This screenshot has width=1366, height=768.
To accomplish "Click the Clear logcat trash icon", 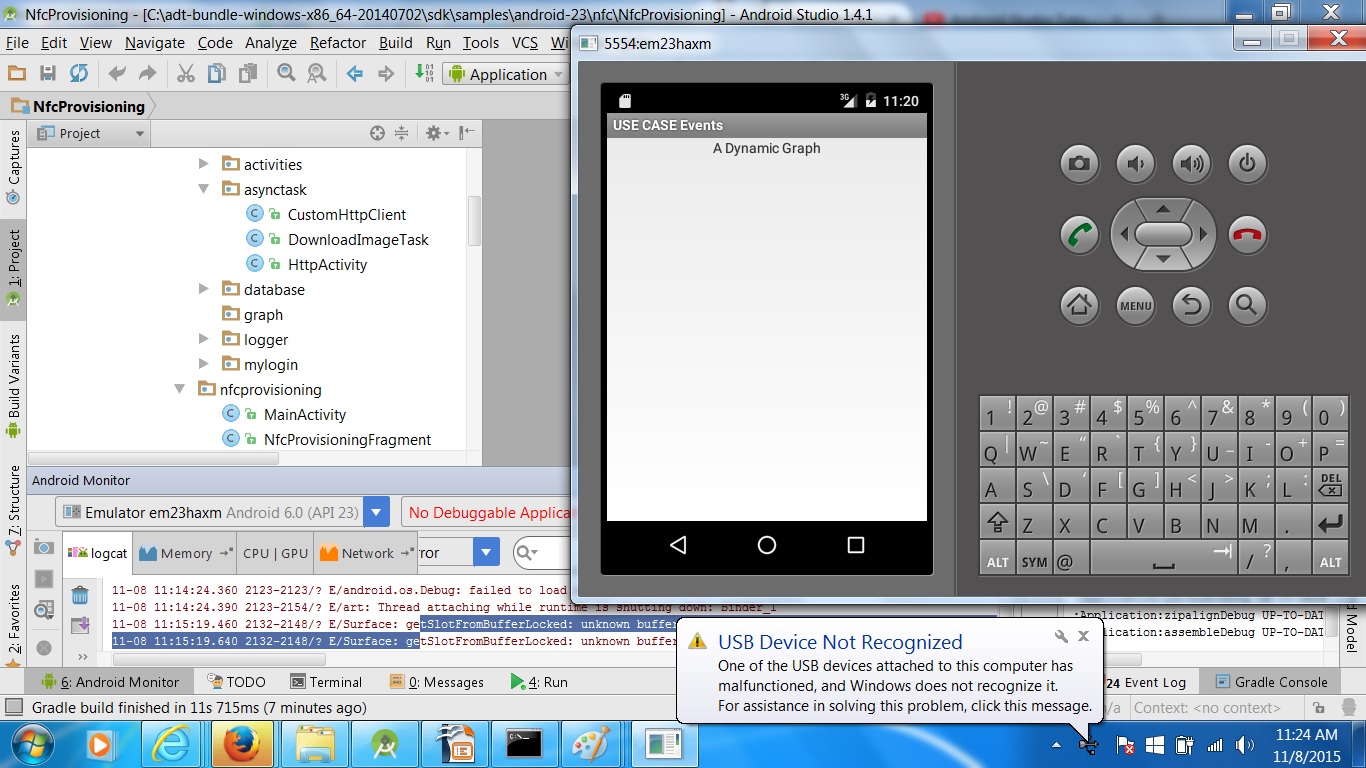I will coord(80,596).
